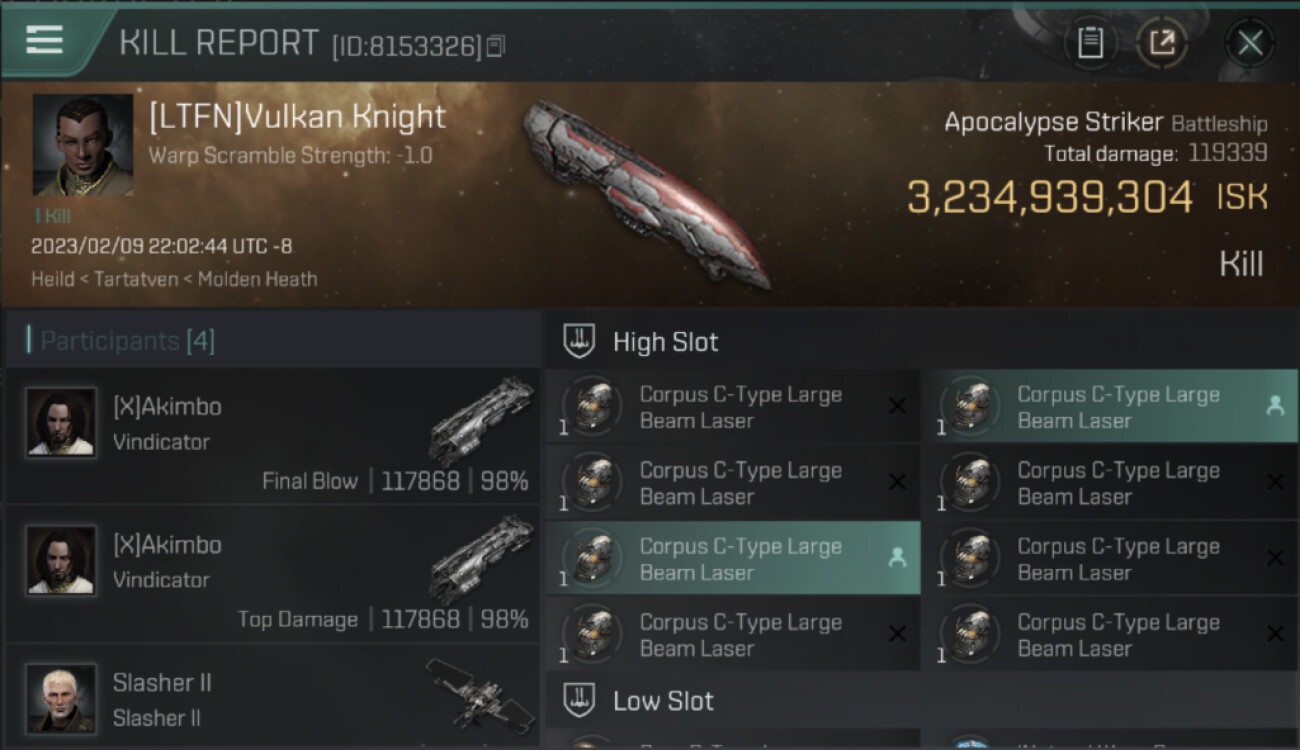Image resolution: width=1300 pixels, height=750 pixels.
Task: Open the hamburger menu icon
Action: tap(44, 40)
